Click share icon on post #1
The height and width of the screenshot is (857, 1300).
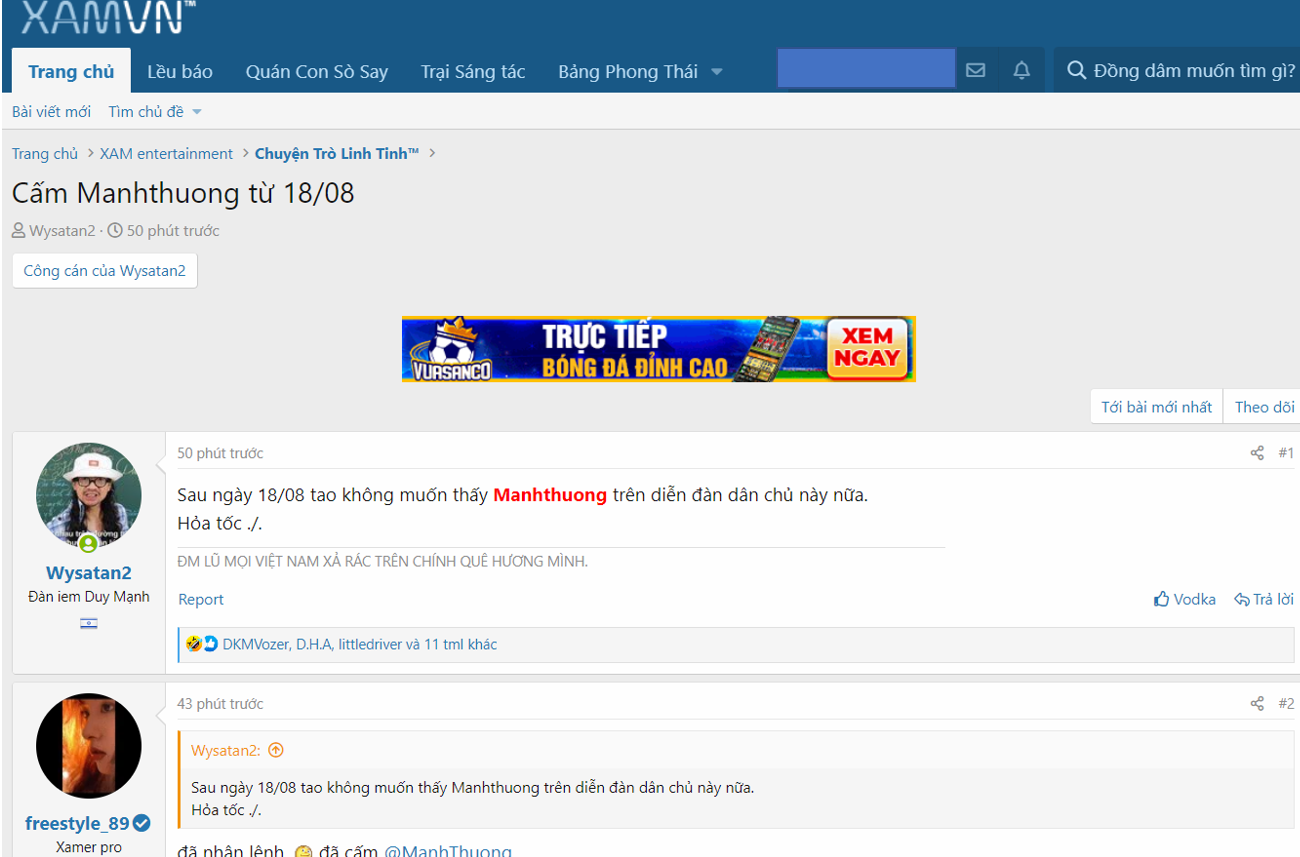point(1257,453)
